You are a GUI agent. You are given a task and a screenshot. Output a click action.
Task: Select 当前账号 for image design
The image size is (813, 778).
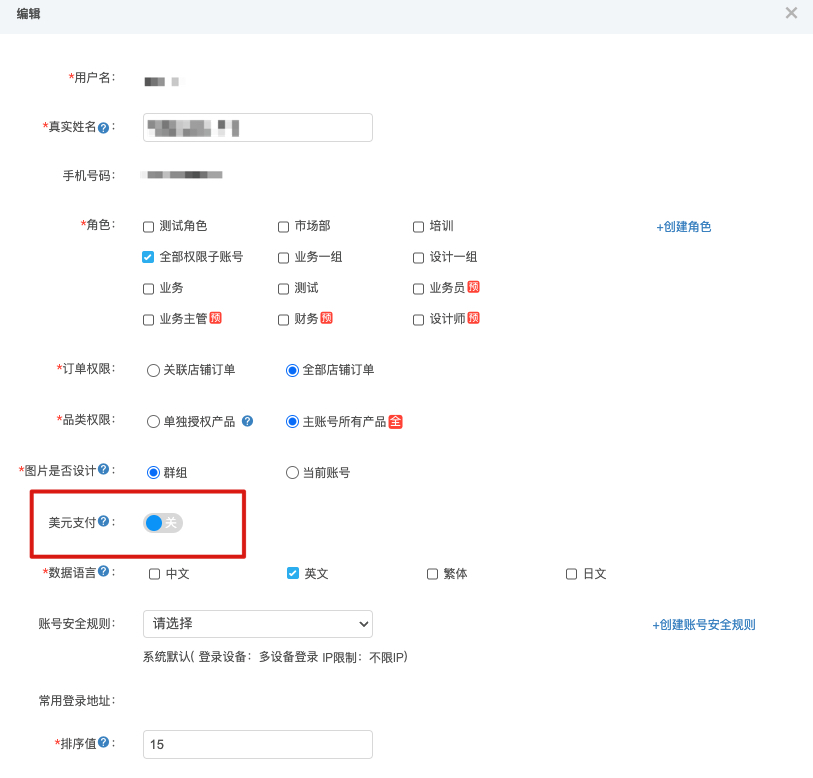tap(292, 473)
